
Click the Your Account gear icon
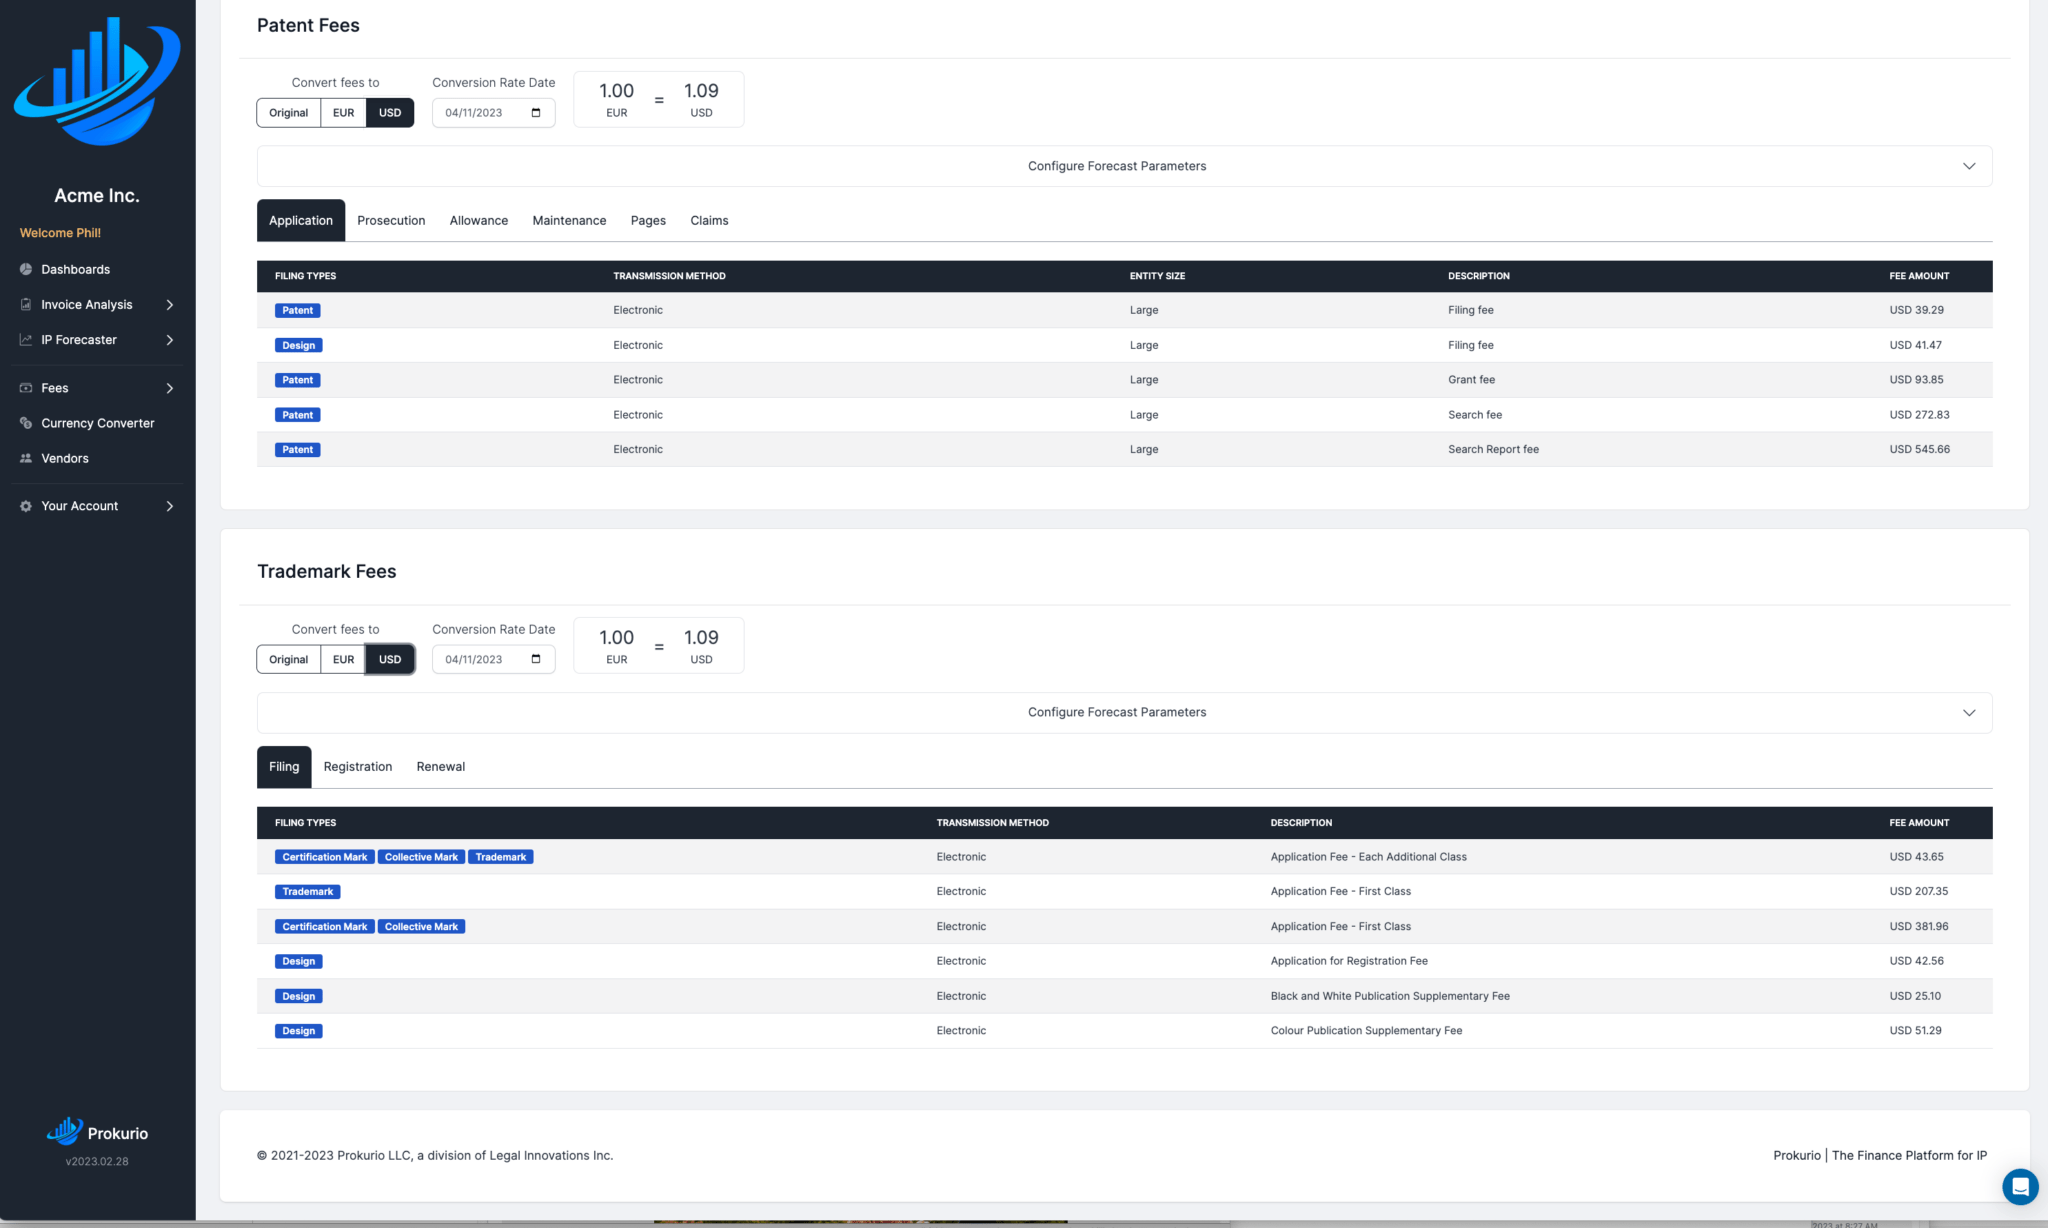point(26,506)
